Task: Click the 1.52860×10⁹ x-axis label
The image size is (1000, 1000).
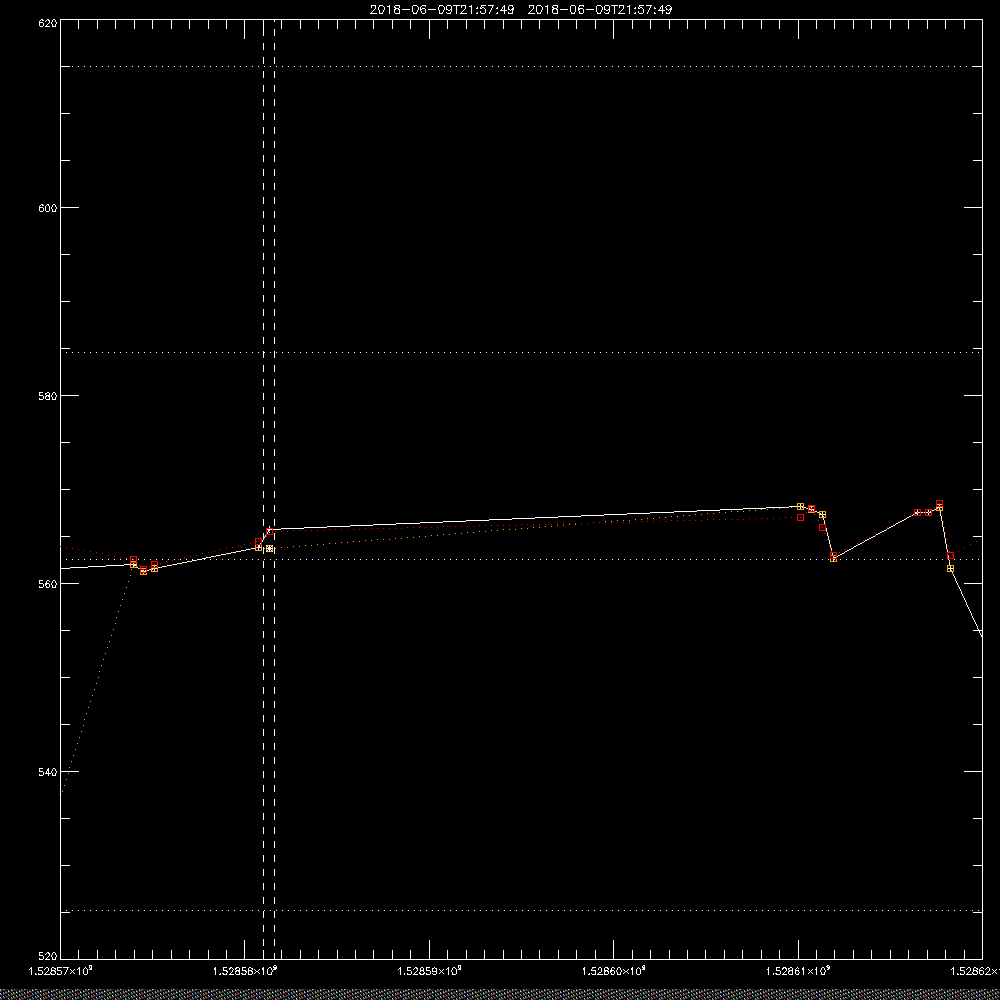Action: click(614, 971)
